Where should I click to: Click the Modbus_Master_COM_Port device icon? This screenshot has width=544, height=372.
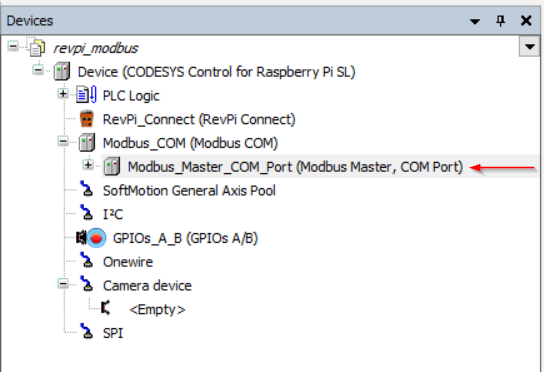tap(112, 167)
